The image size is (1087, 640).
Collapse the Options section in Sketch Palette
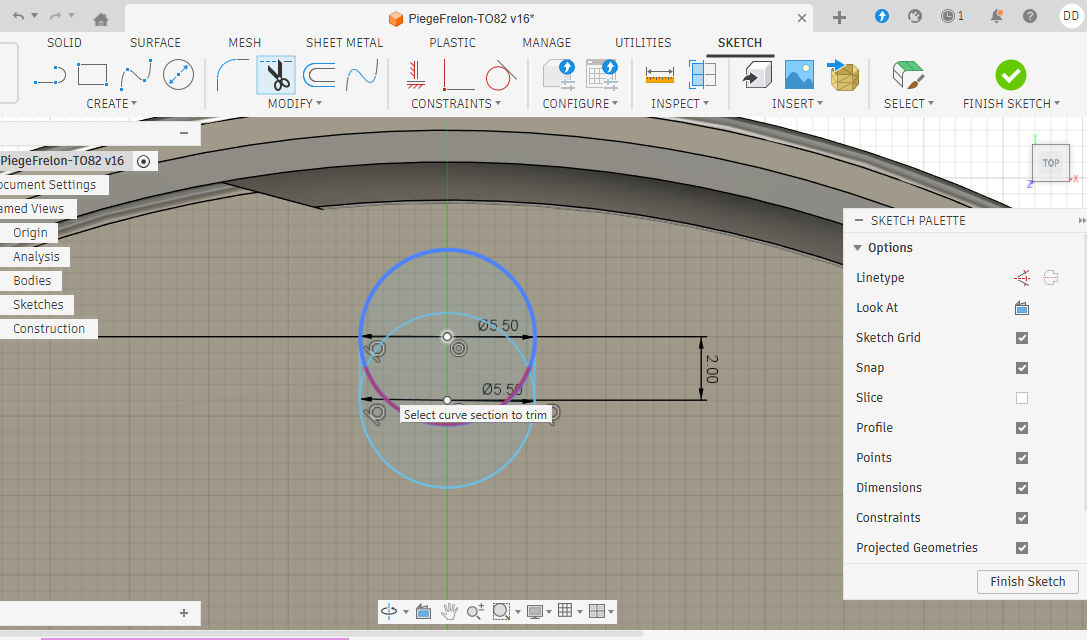pos(858,248)
